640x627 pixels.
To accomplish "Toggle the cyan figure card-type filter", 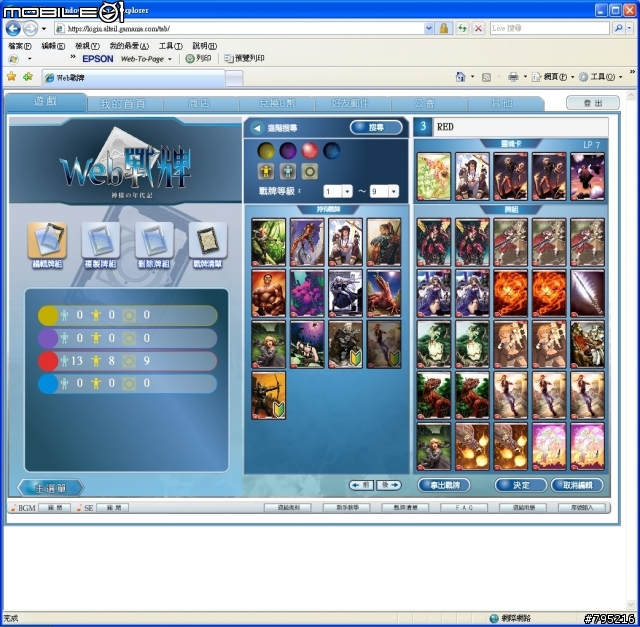I will coord(288,171).
